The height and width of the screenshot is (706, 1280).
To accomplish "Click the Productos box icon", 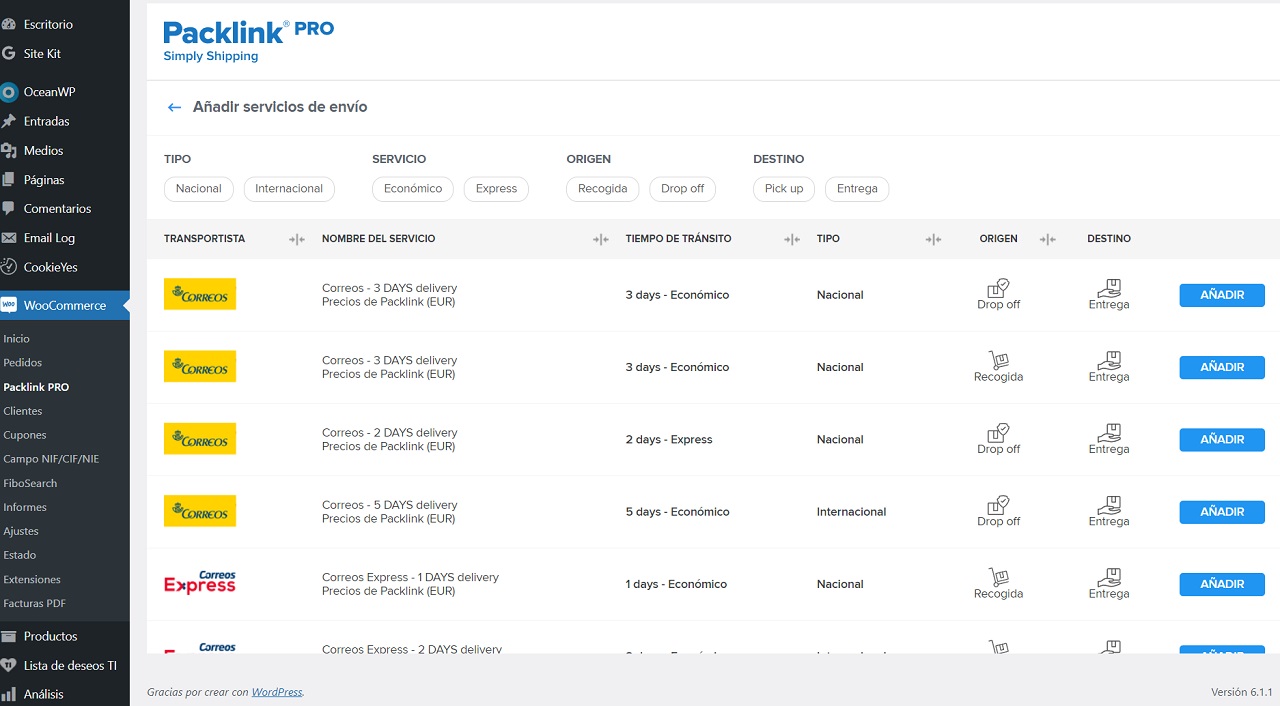I will pos(9,636).
